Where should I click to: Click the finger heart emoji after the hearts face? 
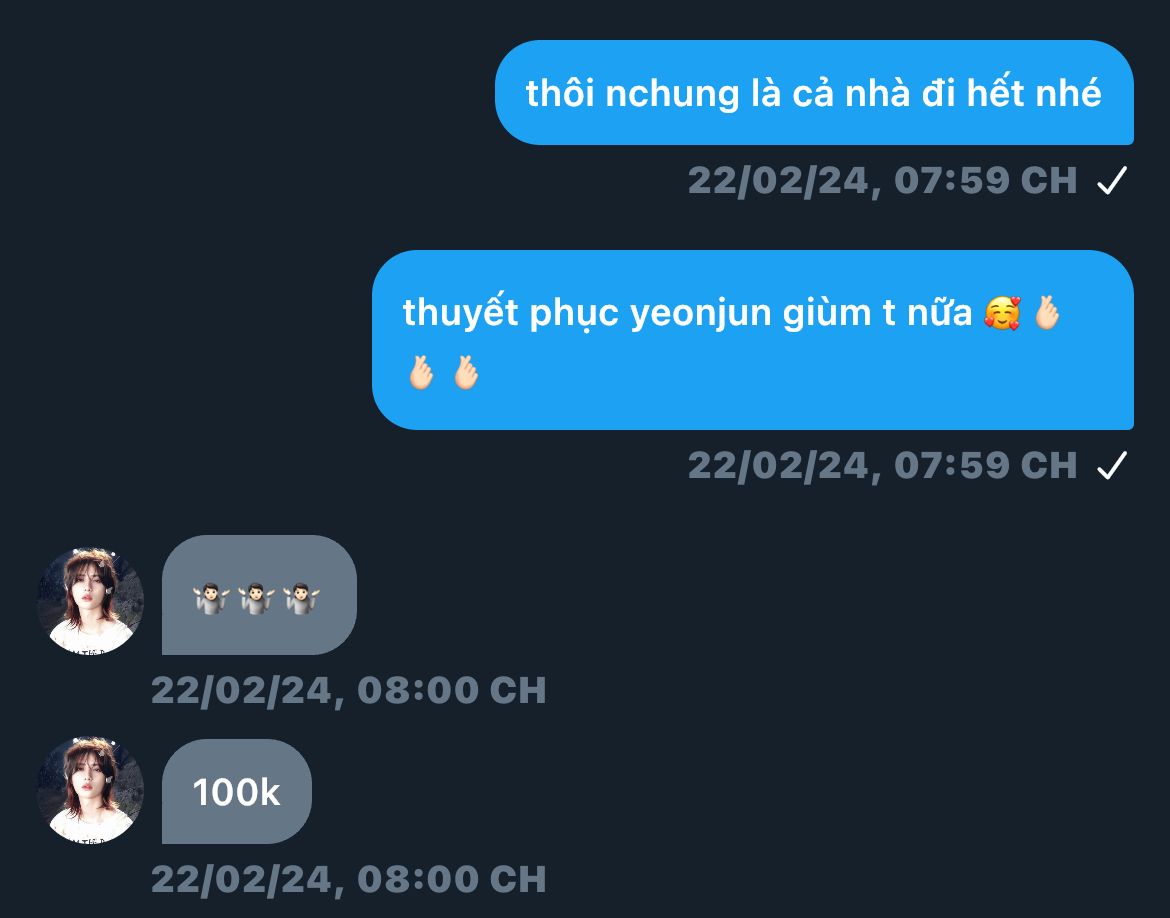(x=1047, y=312)
